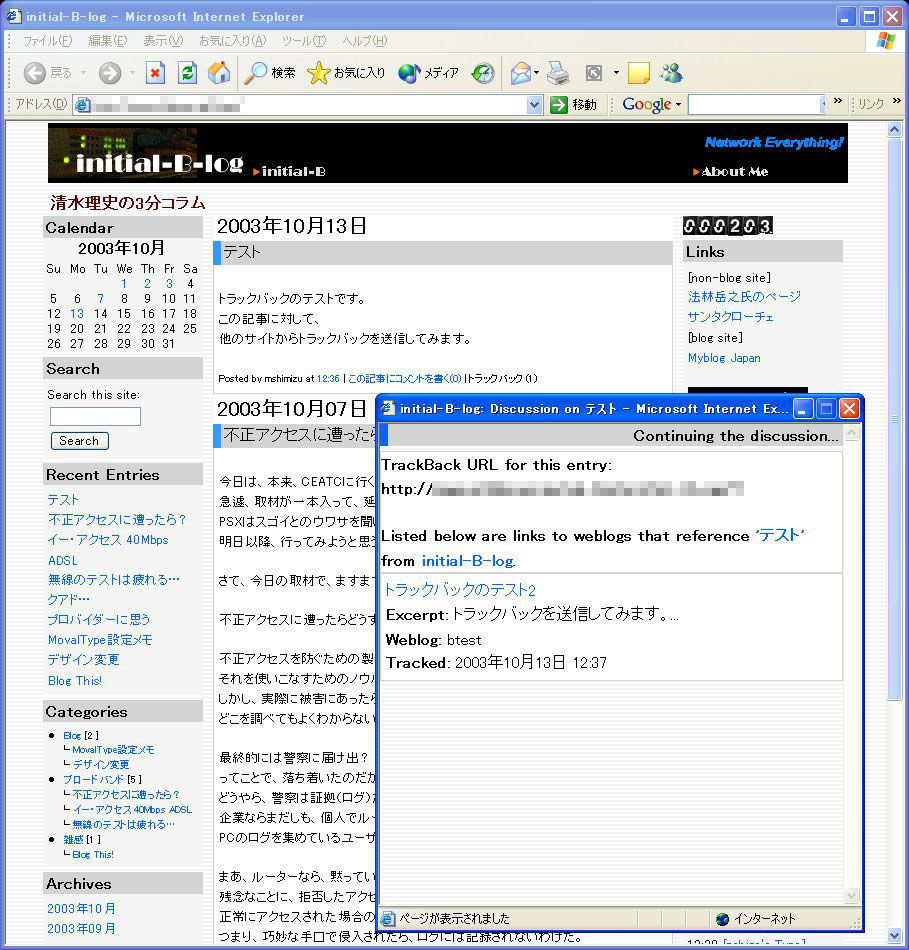Launch Messenger from the toolbar icon
The image size is (909, 950).
click(x=671, y=73)
